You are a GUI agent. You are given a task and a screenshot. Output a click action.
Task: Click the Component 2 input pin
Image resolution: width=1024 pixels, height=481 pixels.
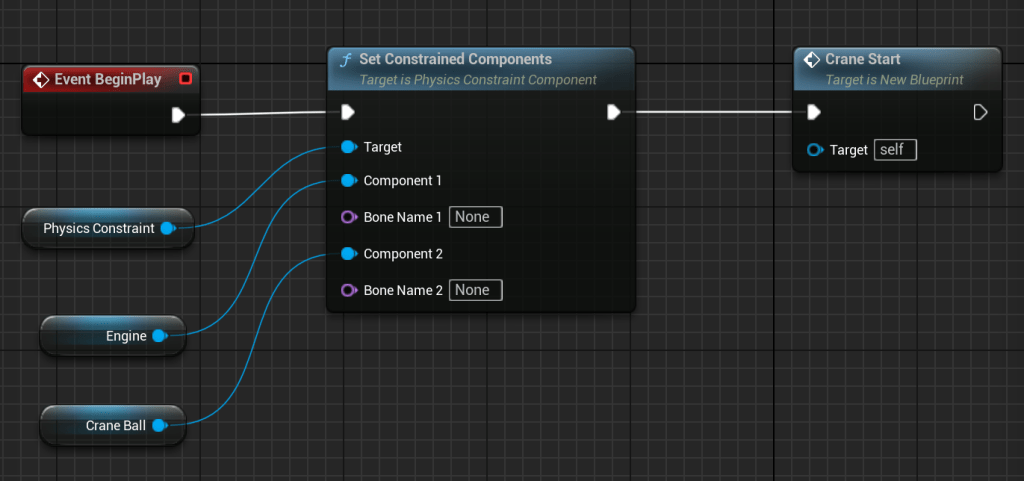click(x=348, y=254)
